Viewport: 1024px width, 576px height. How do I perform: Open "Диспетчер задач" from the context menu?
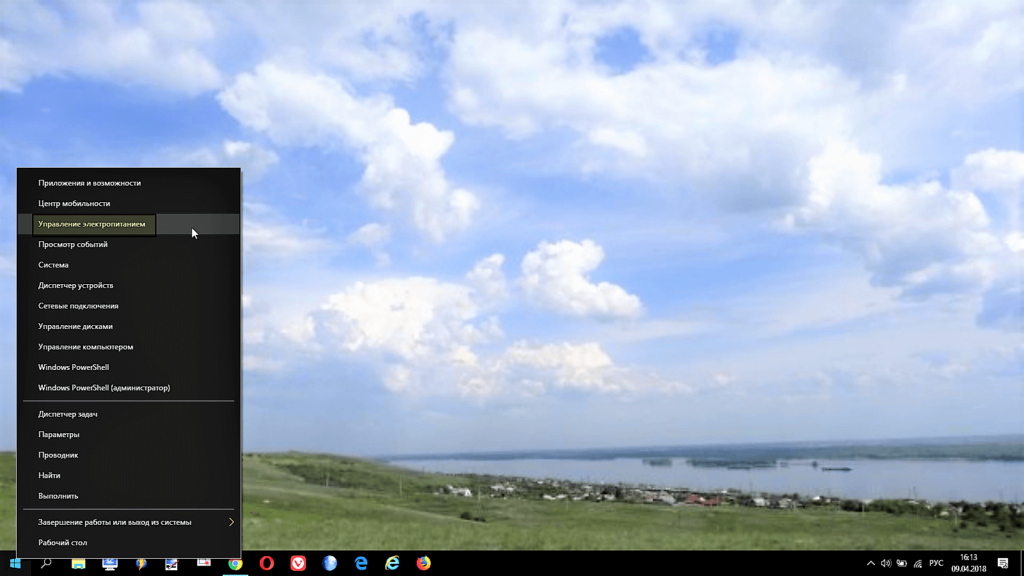click(68, 414)
